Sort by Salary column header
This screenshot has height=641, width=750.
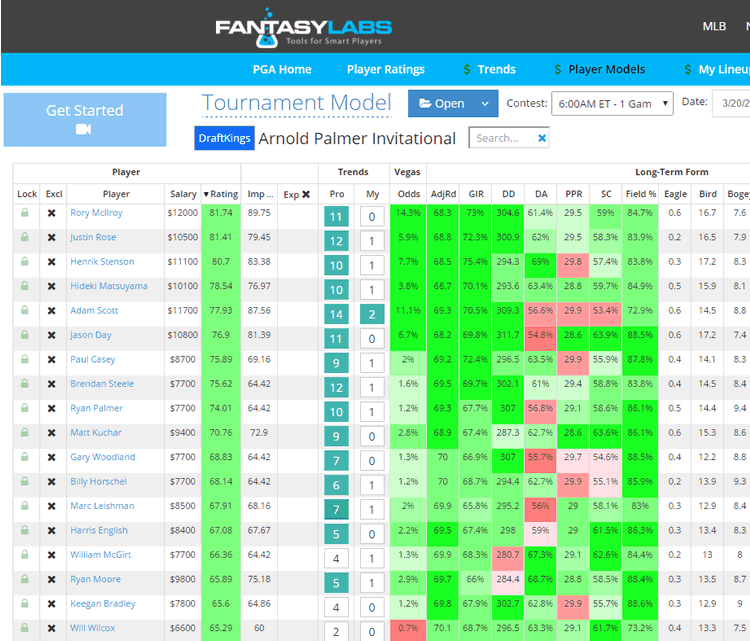coord(183,194)
